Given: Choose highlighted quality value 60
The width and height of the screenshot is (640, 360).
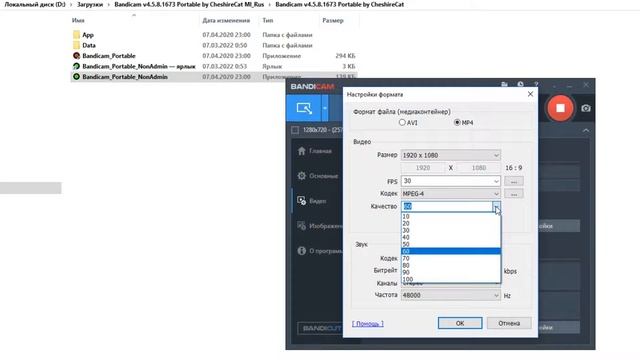Looking at the screenshot, I should click(x=451, y=251).
